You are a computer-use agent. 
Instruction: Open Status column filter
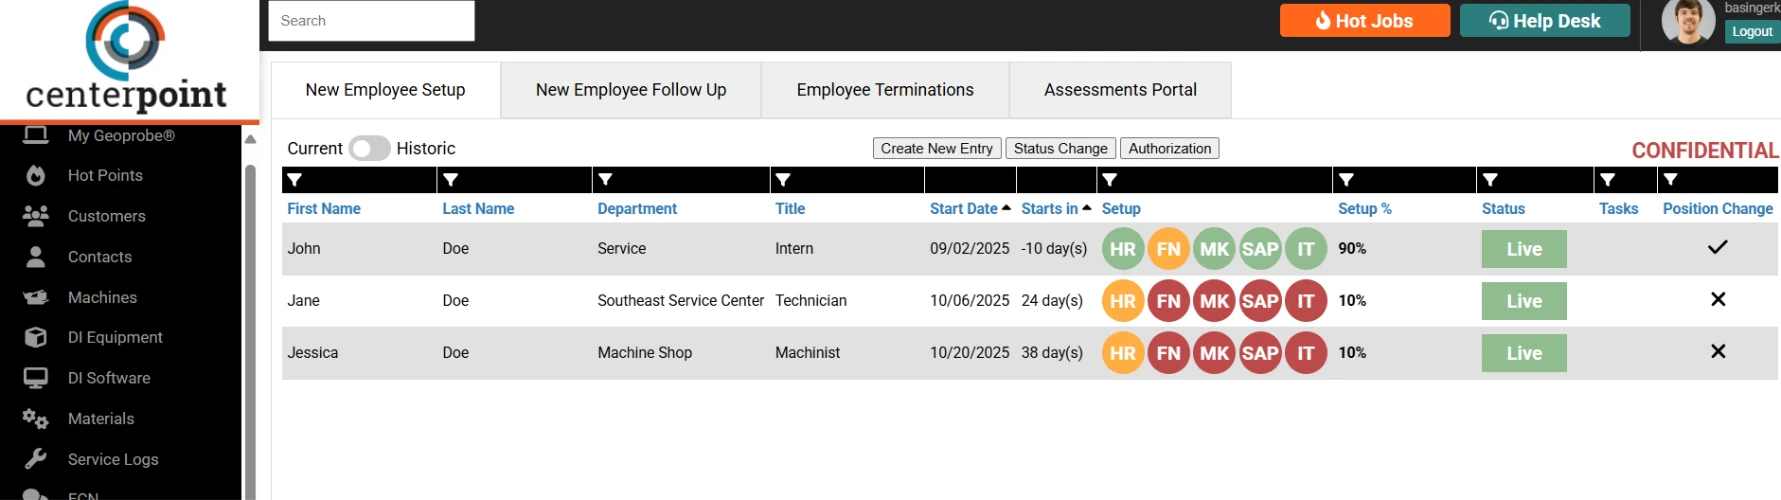pos(1490,180)
